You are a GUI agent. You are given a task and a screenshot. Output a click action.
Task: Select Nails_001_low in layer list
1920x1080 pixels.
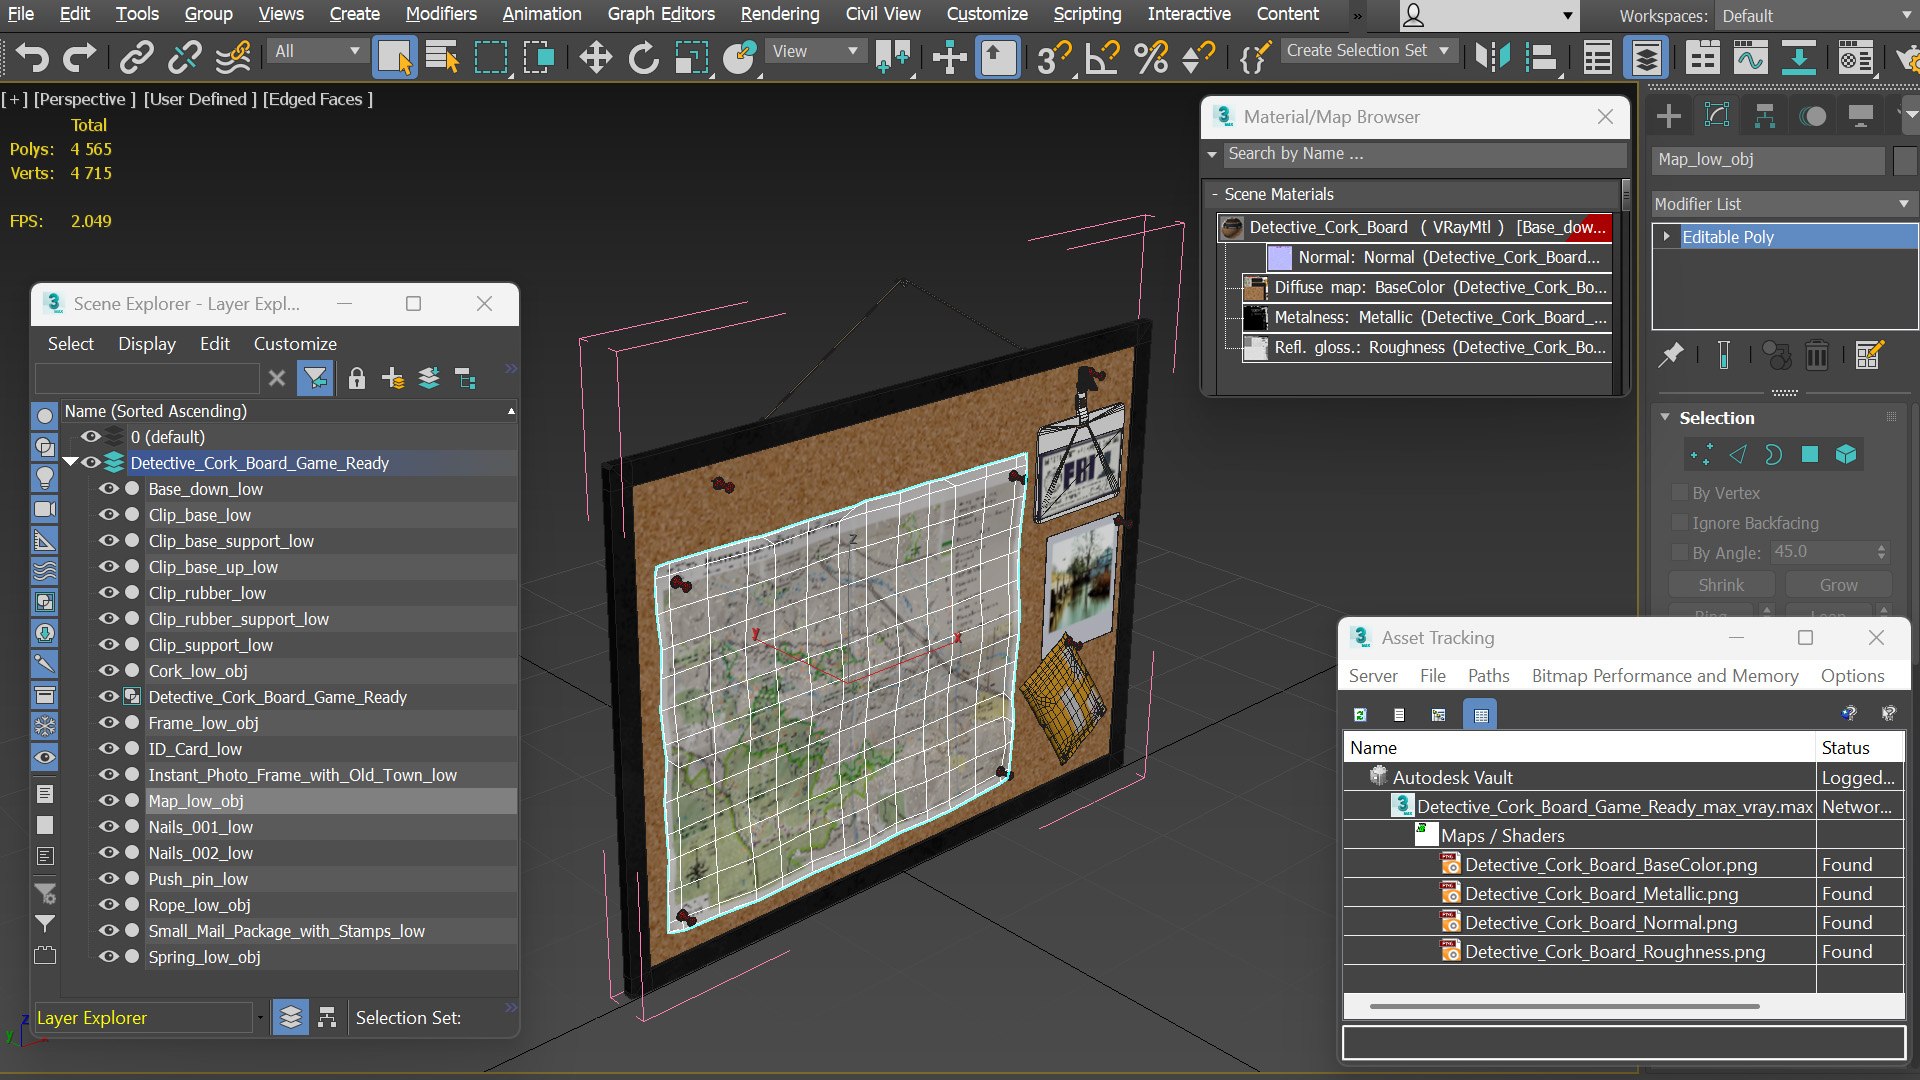coord(200,826)
